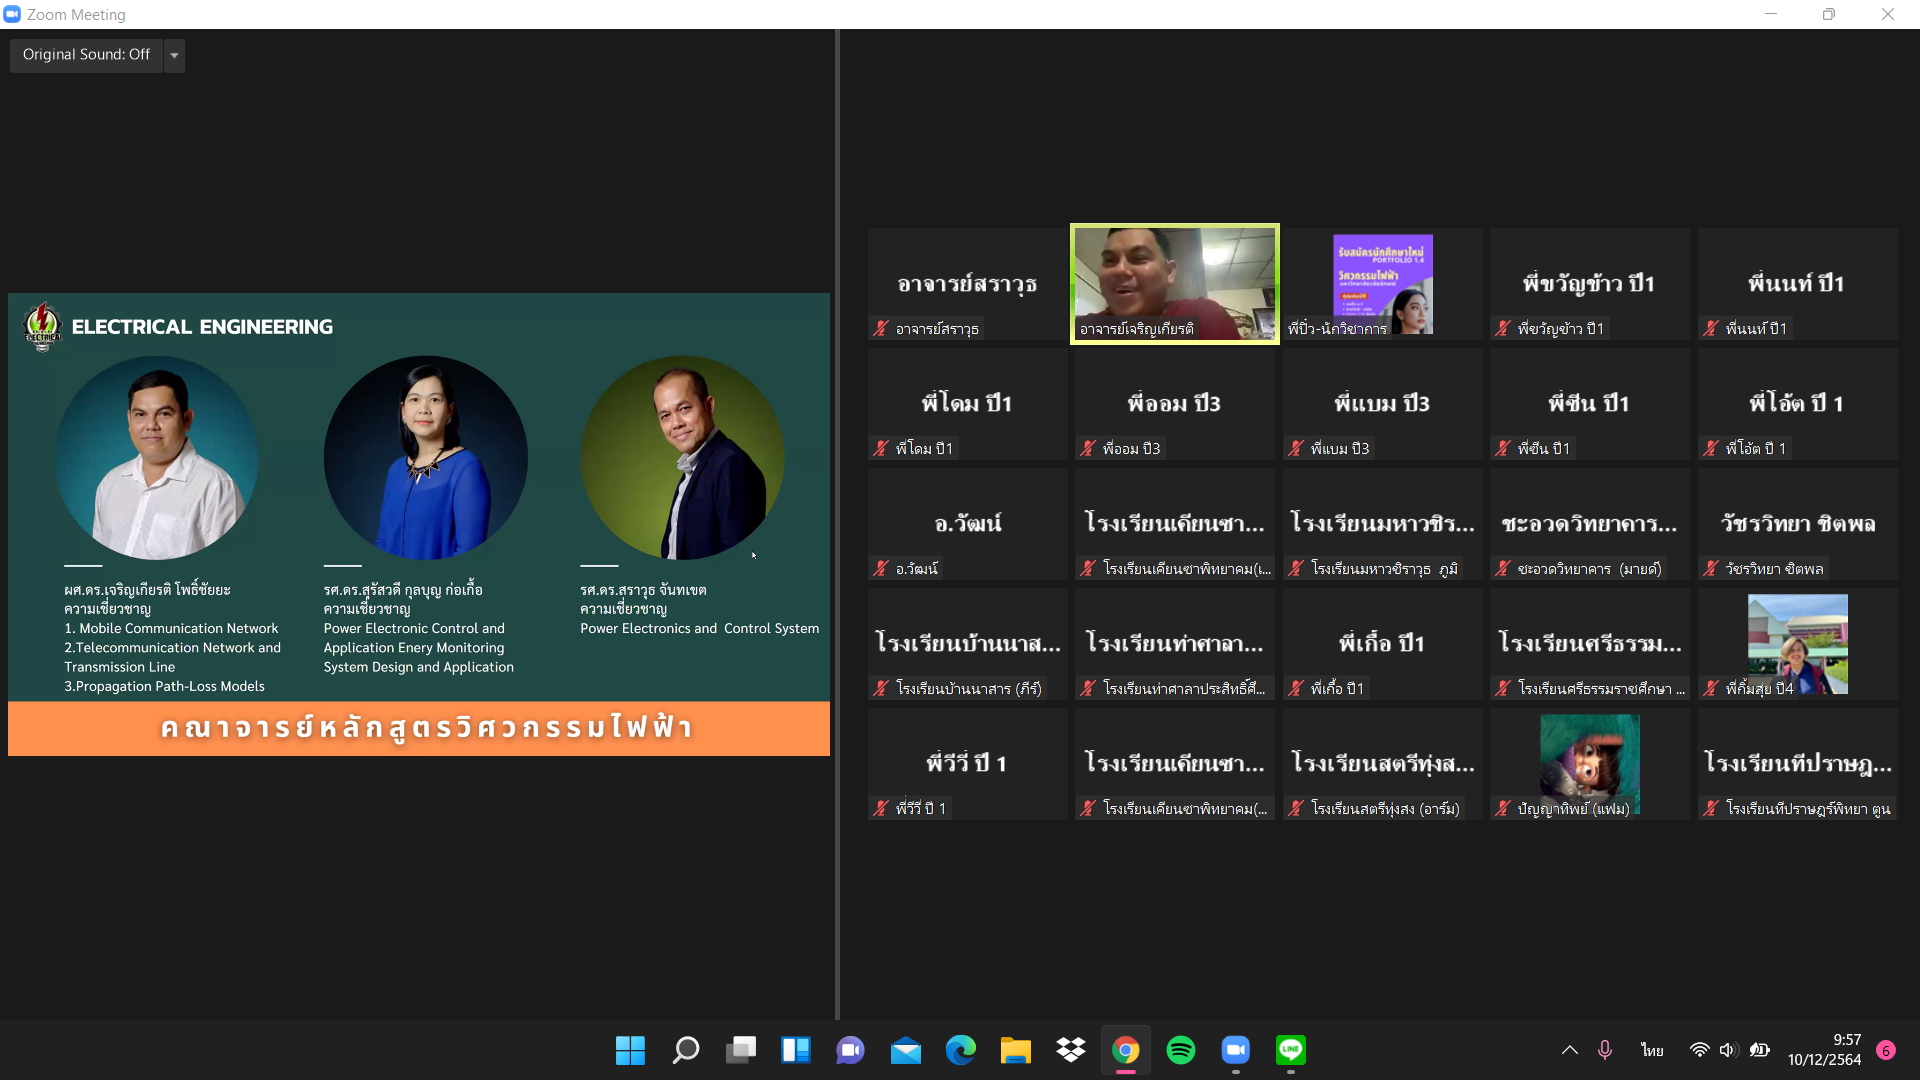Open the notification badge showing 6
This screenshot has width=1920, height=1080.
(1886, 1050)
